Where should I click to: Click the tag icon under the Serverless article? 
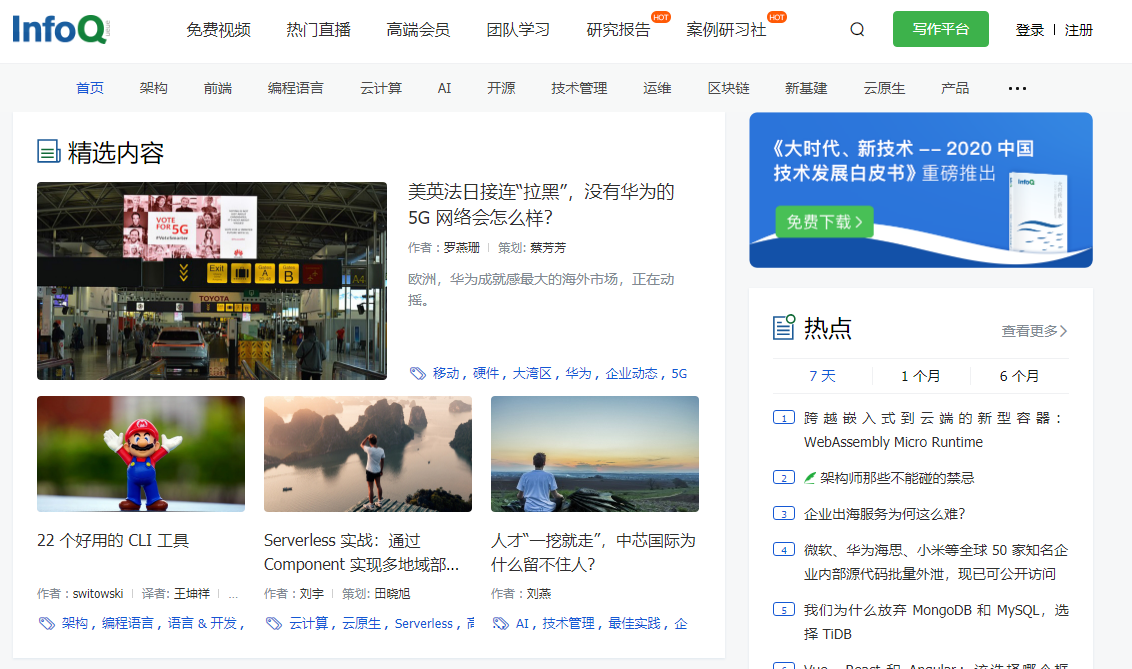[x=273, y=623]
